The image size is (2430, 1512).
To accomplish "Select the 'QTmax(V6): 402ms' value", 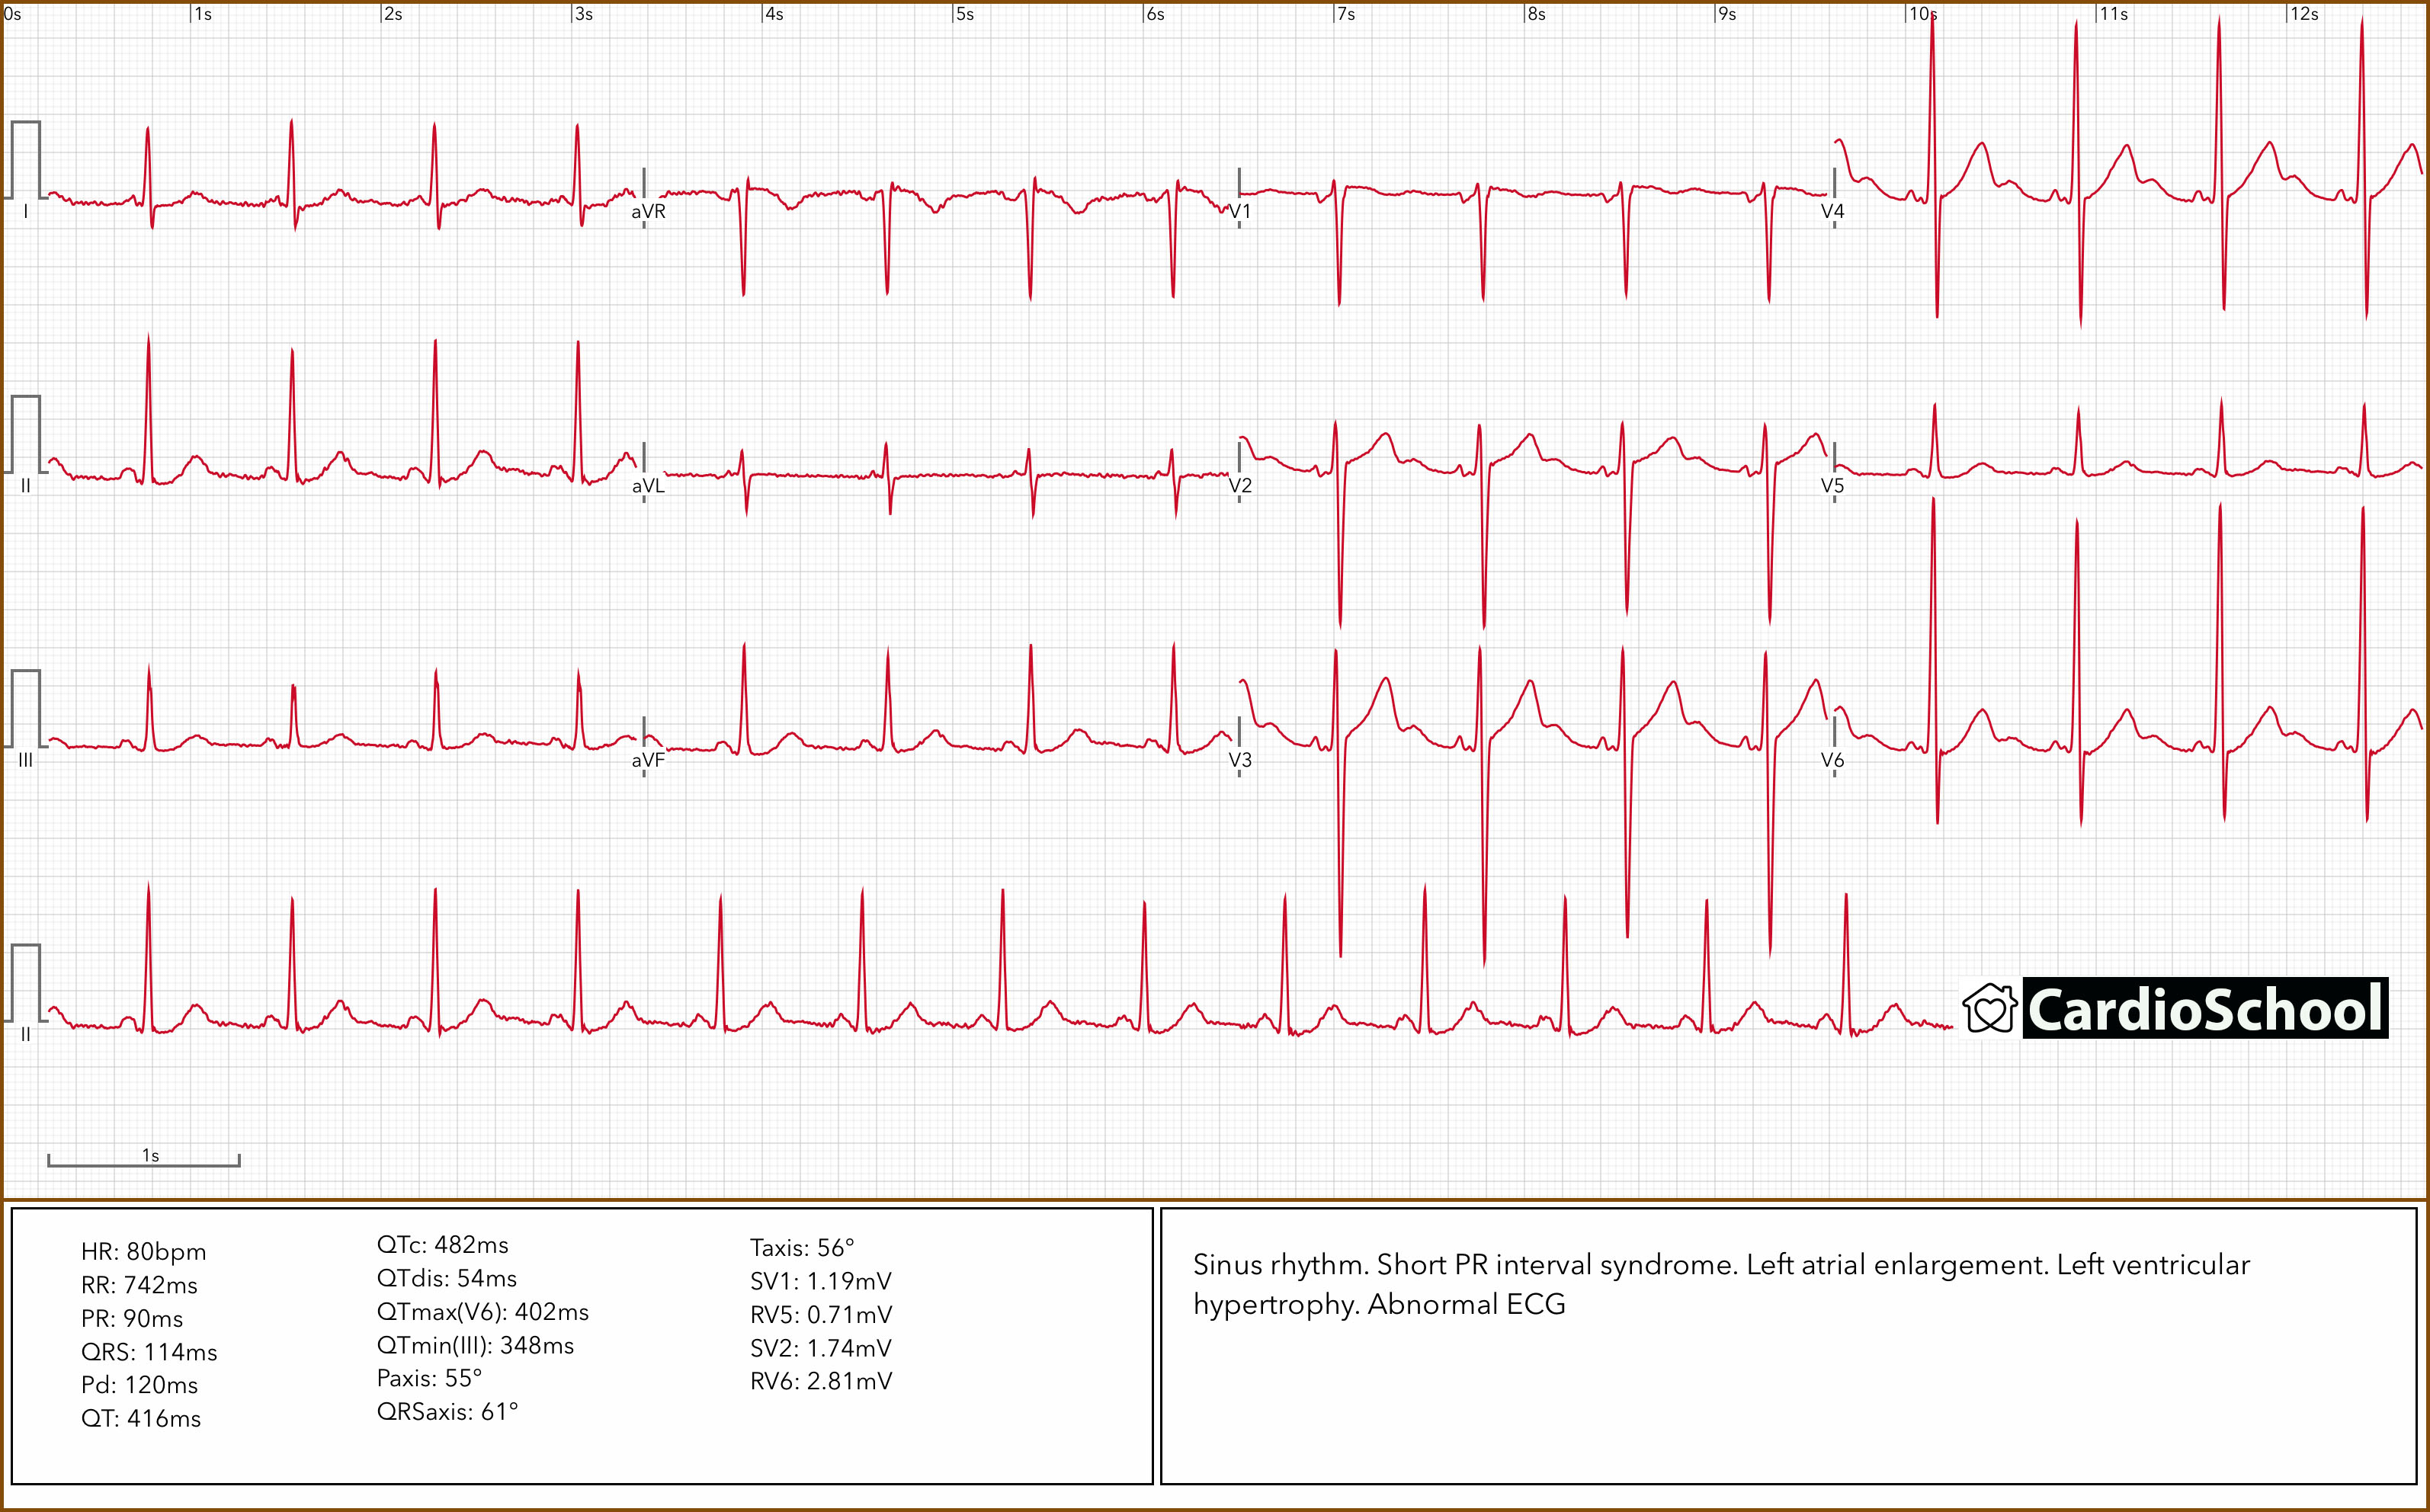I will 483,1312.
